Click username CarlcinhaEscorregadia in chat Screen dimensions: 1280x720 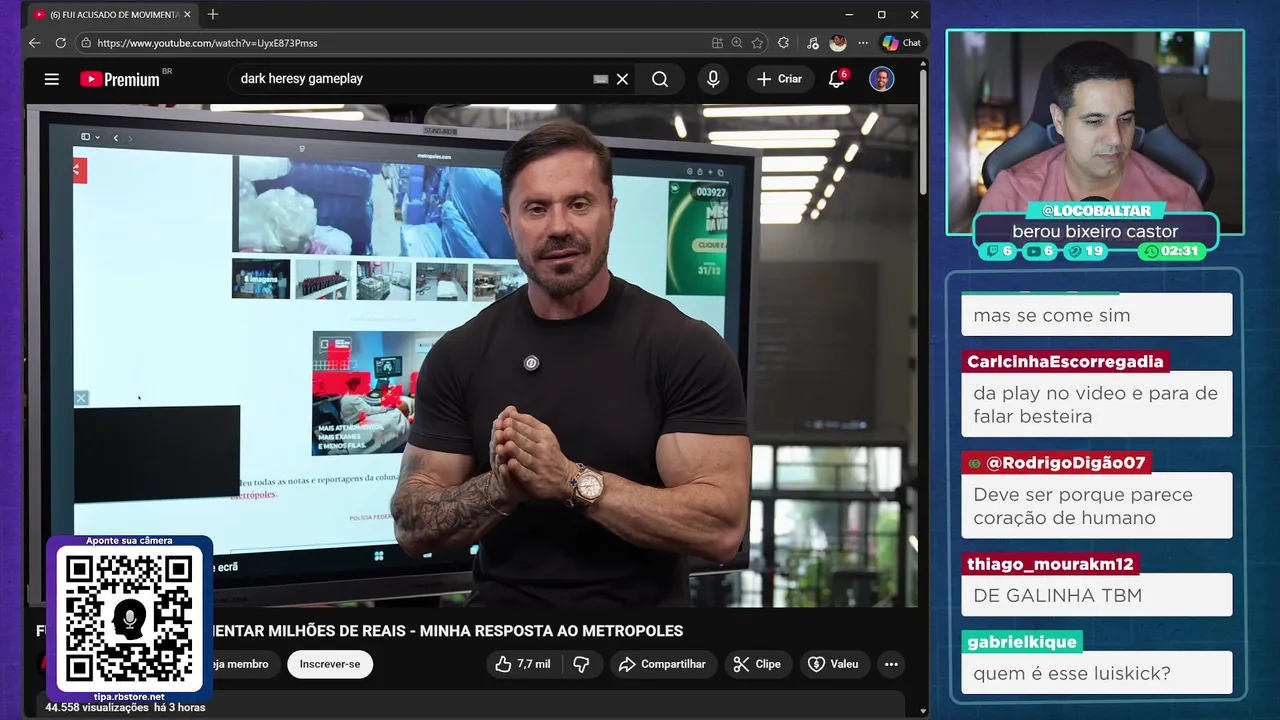coord(1065,361)
